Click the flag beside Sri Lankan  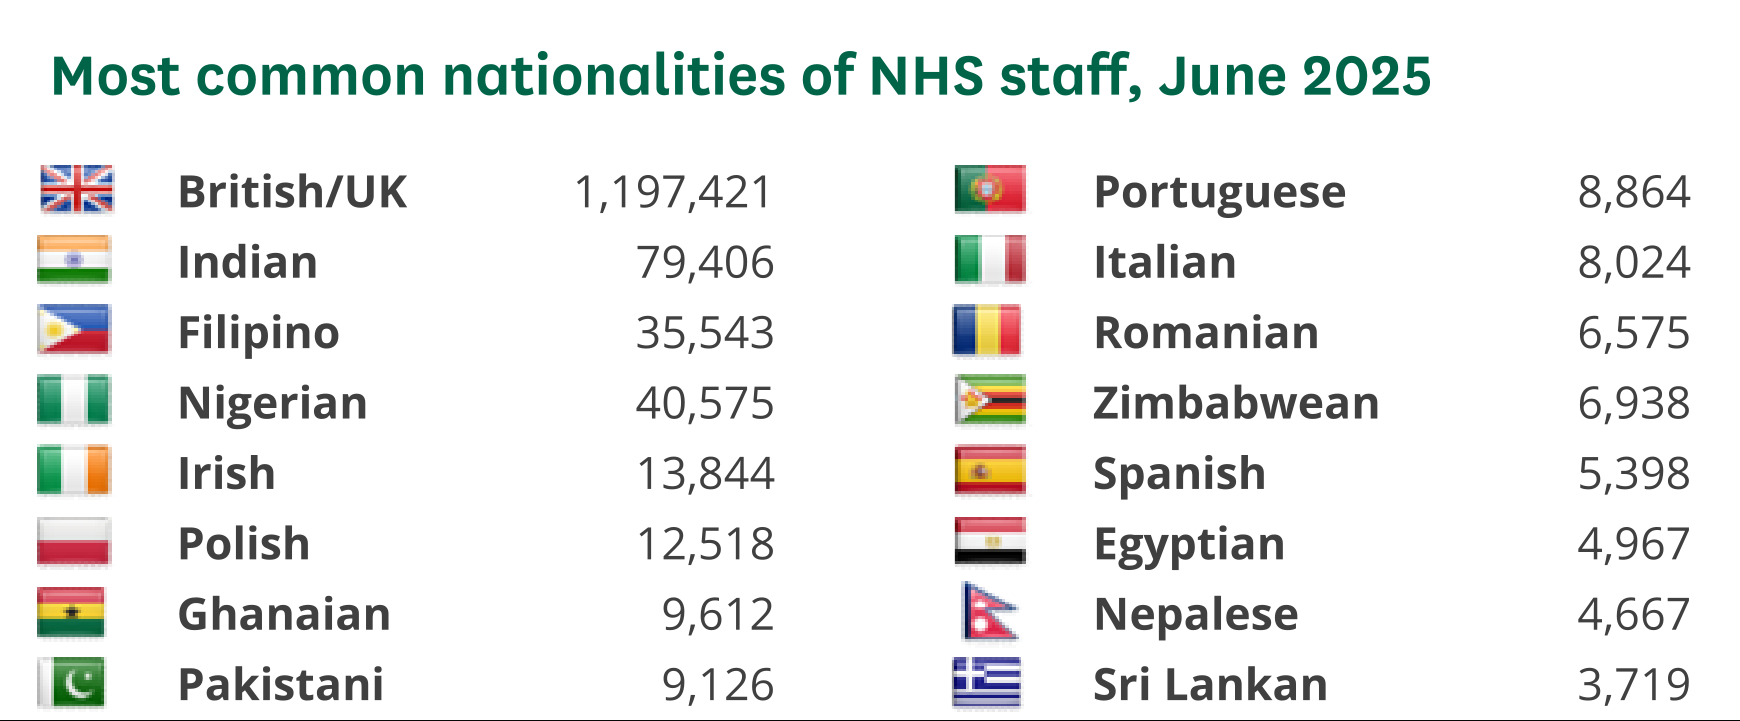[987, 683]
